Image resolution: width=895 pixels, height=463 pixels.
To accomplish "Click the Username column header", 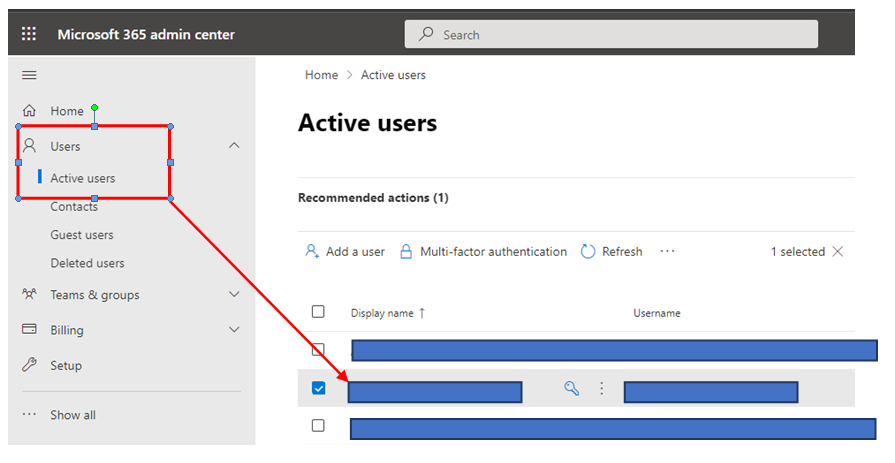I will 657,313.
